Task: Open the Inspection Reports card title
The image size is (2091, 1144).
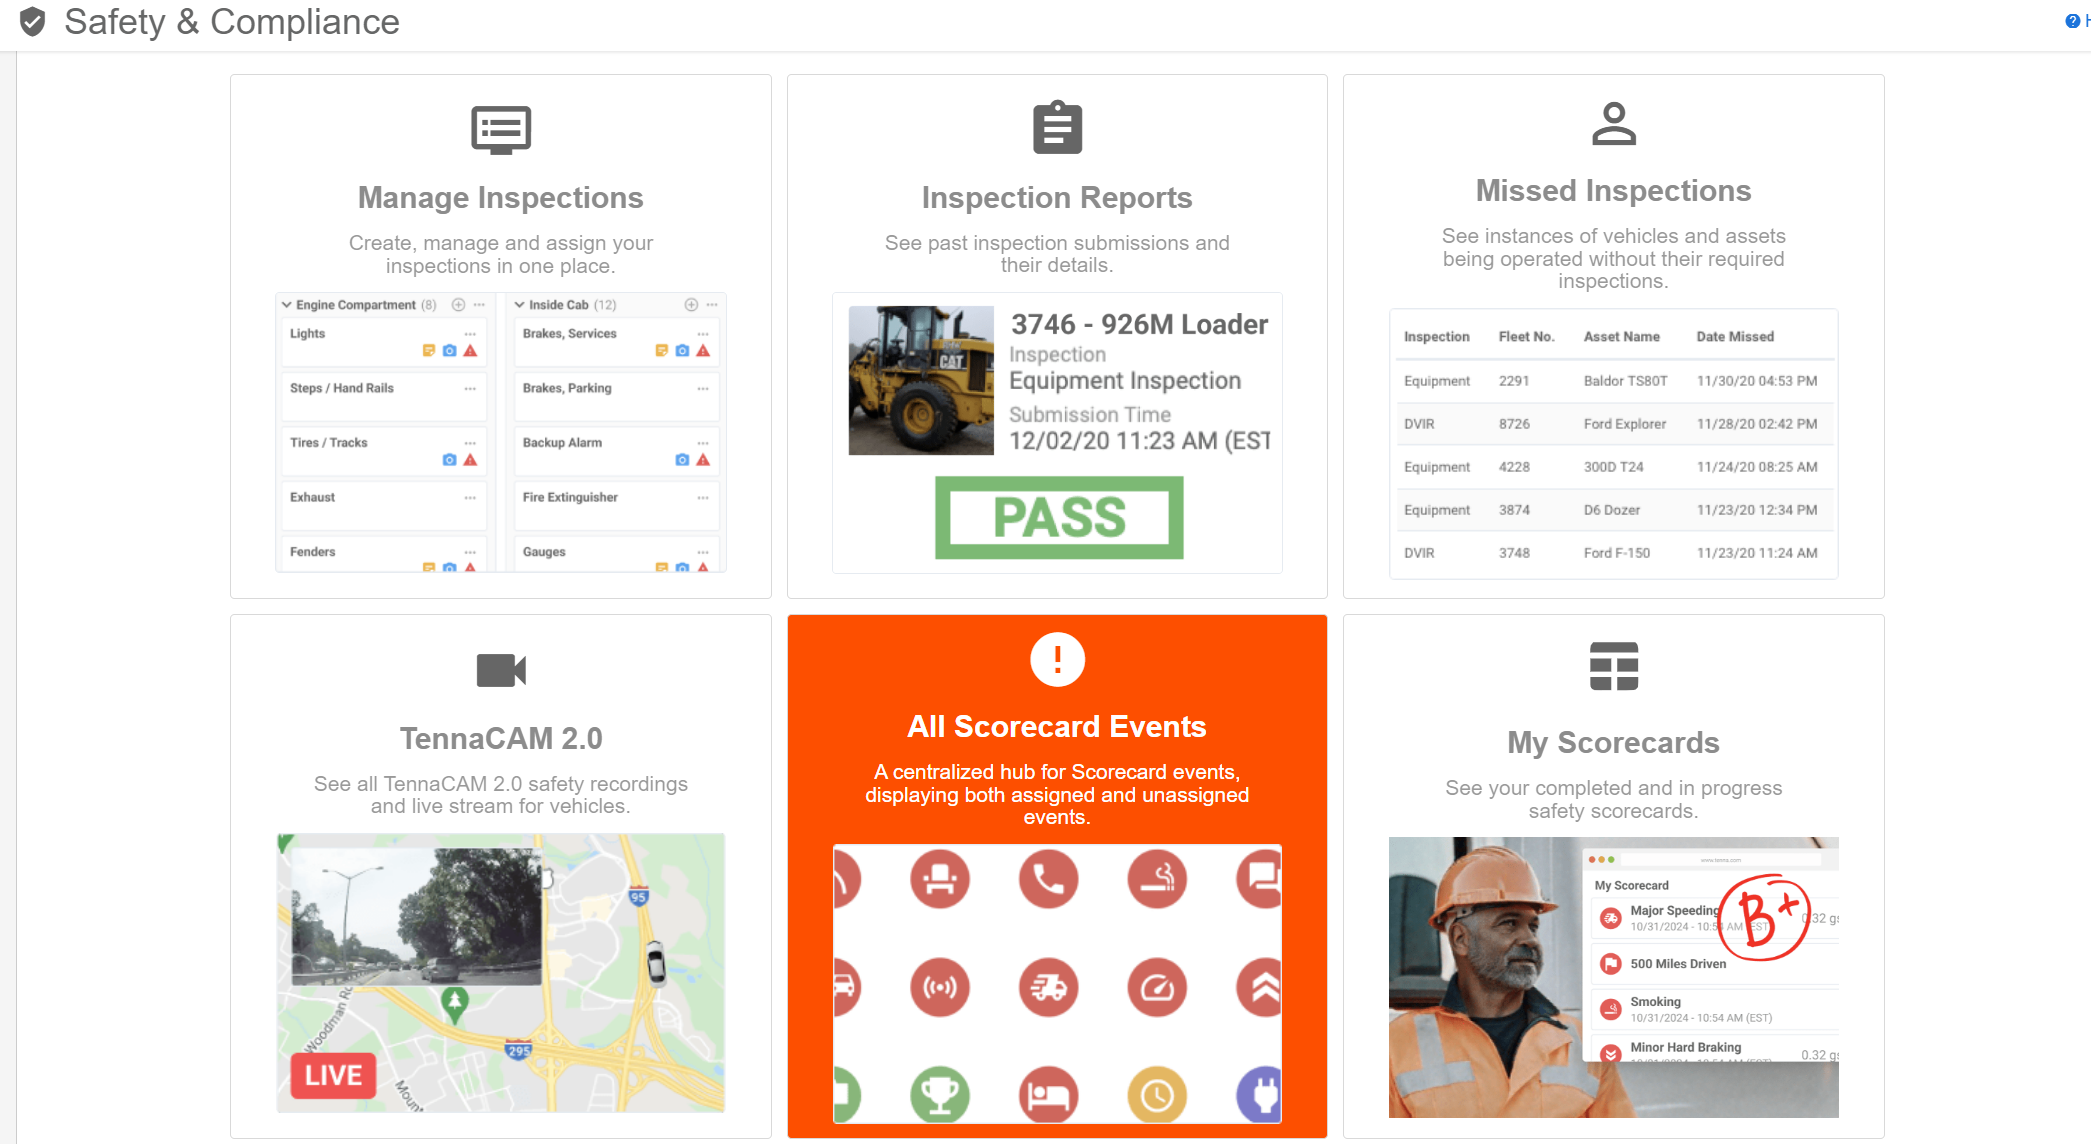Action: (1057, 198)
